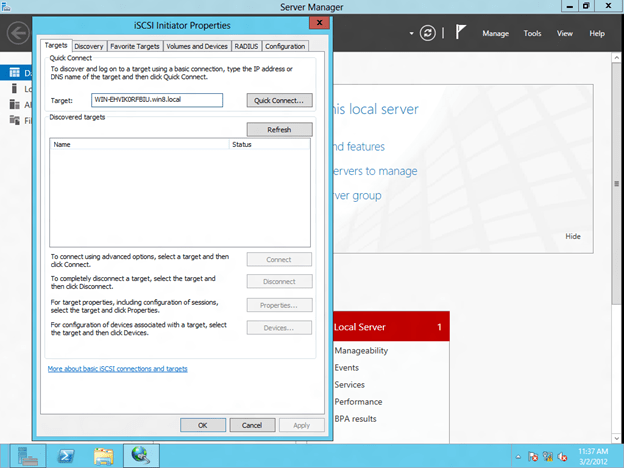Switch to the Discovery tab
Viewport: 624px width, 468px height.
point(88,46)
